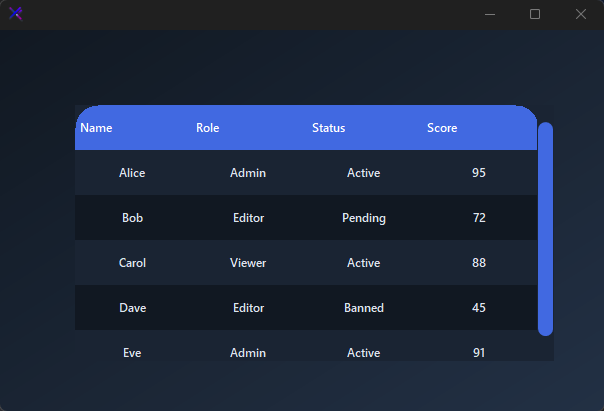This screenshot has height=411, width=604.
Task: Select Admin role in Alice's row
Action: (x=248, y=173)
